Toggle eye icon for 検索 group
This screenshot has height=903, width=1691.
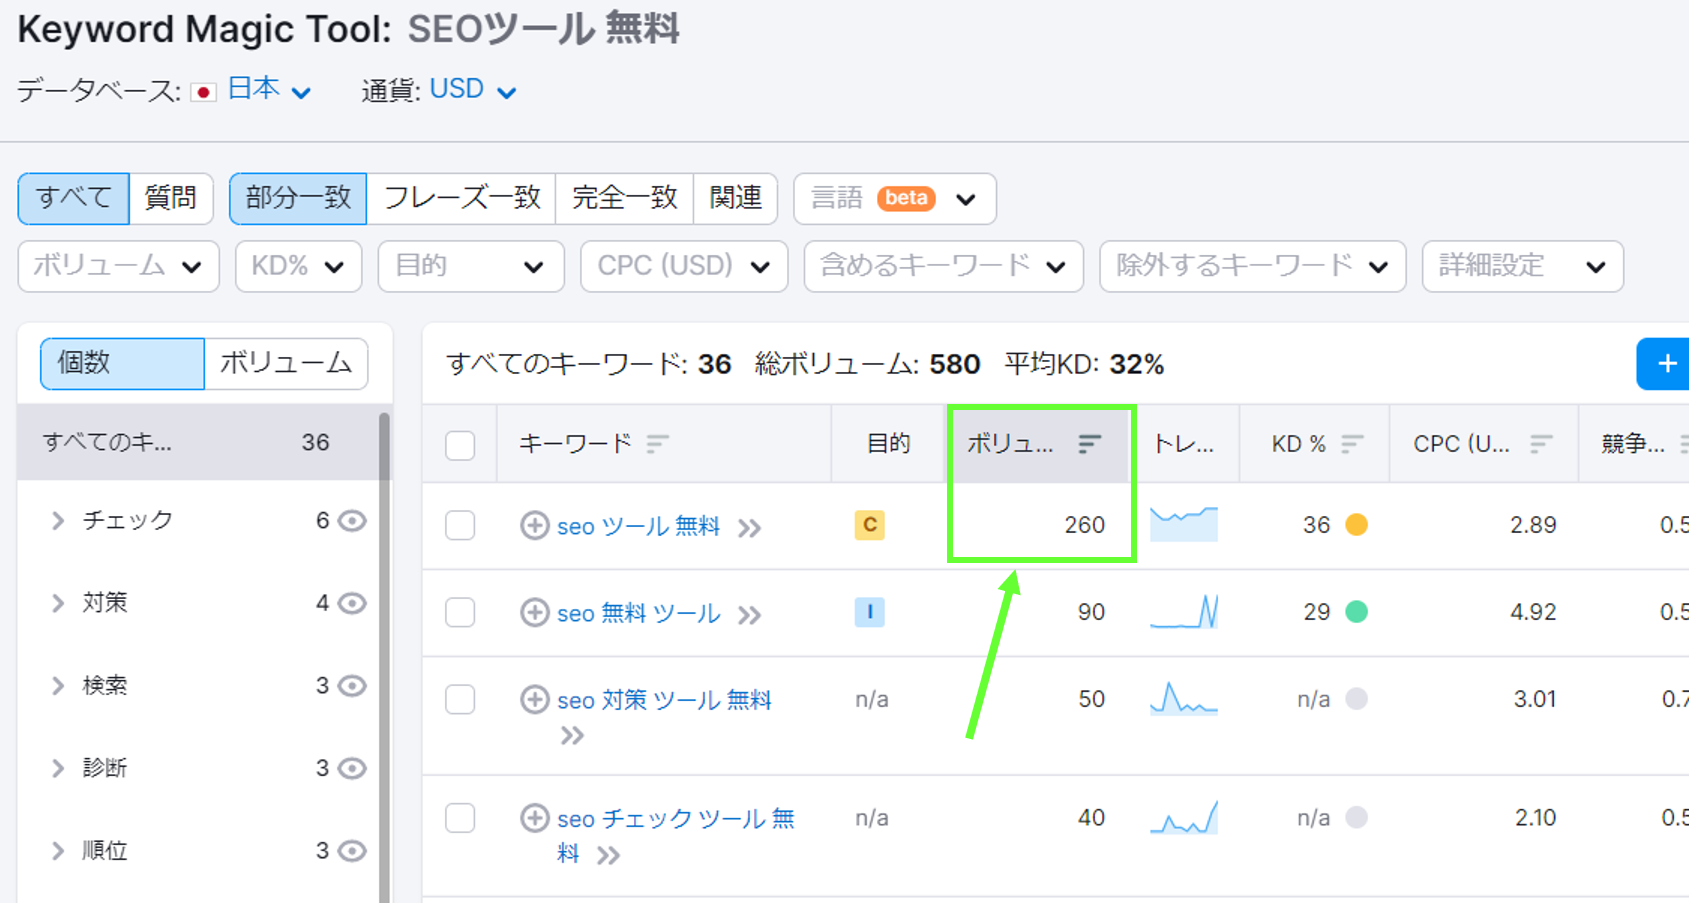[x=352, y=686]
